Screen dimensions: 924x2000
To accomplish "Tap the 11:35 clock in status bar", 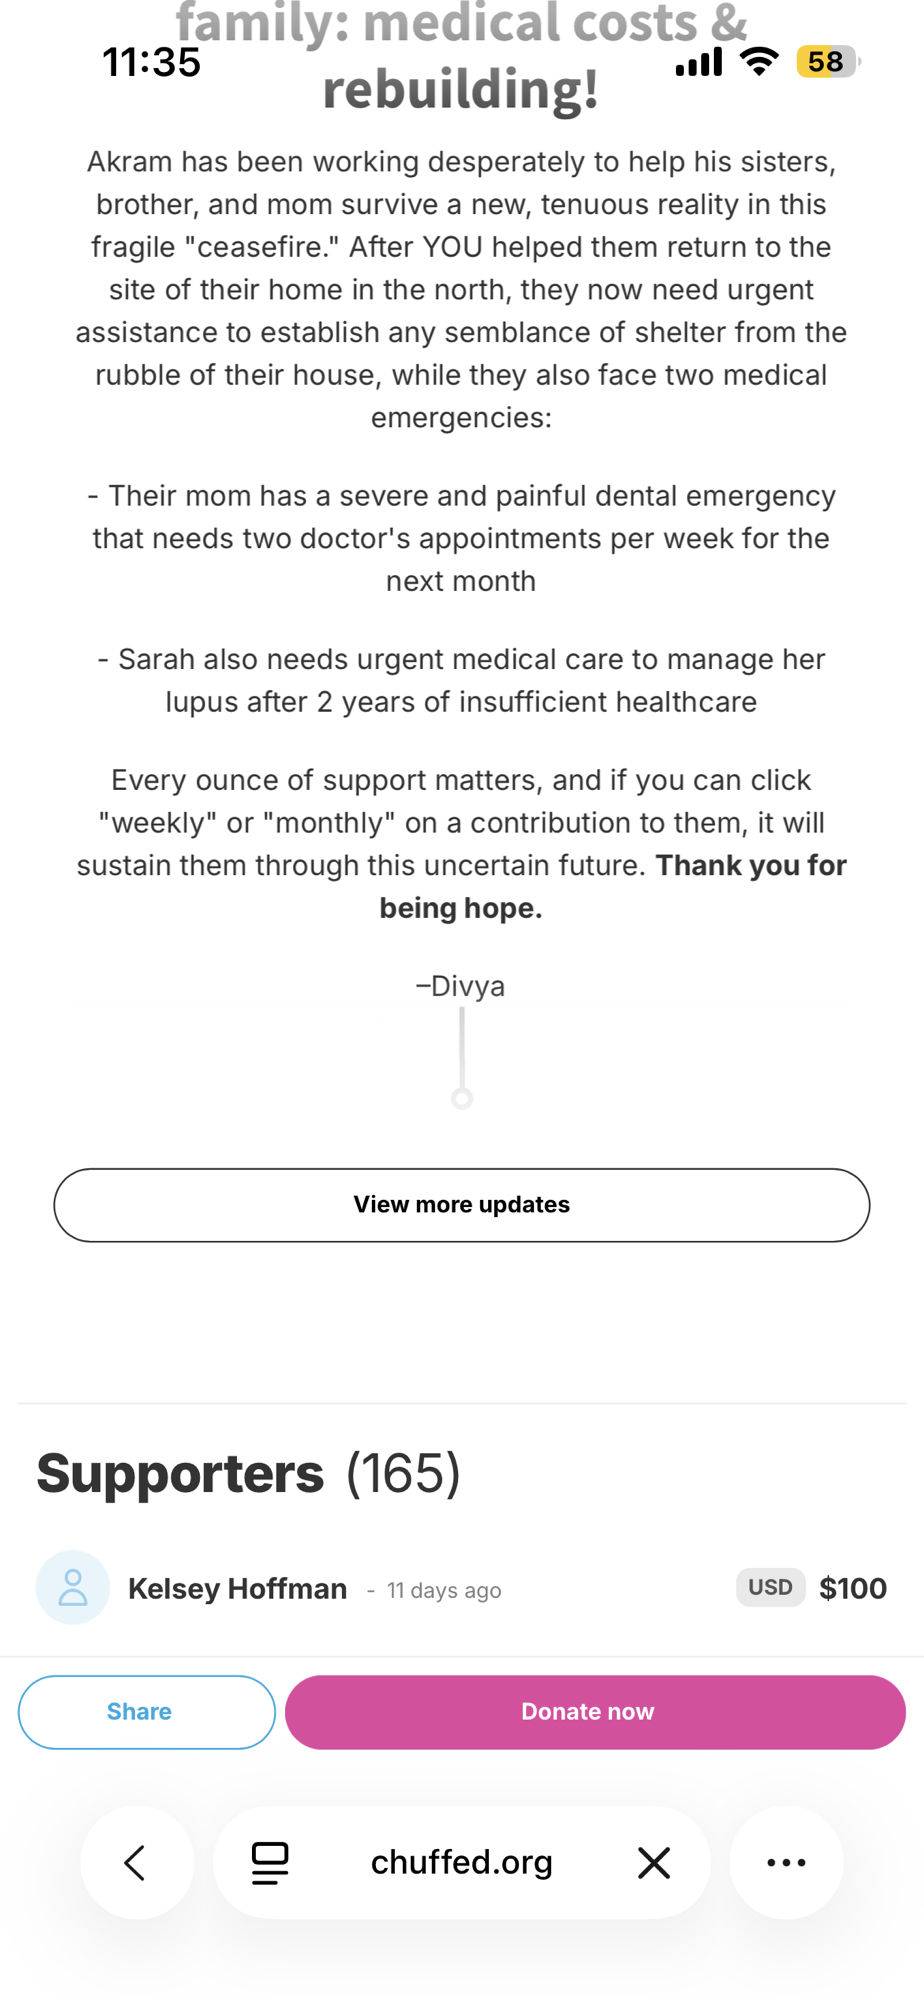I will 151,62.
